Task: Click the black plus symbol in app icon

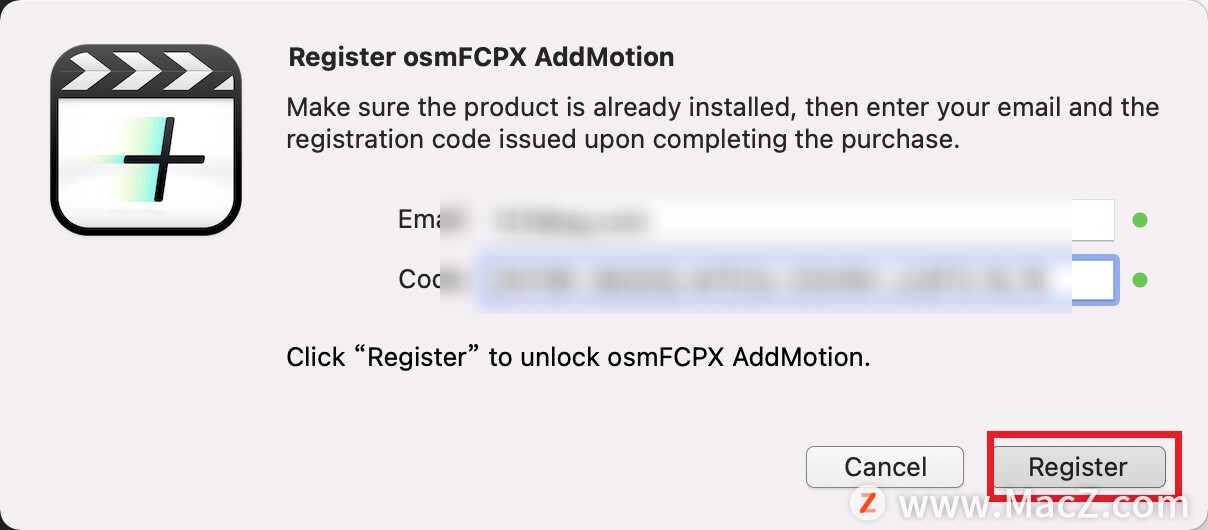Action: (x=162, y=158)
